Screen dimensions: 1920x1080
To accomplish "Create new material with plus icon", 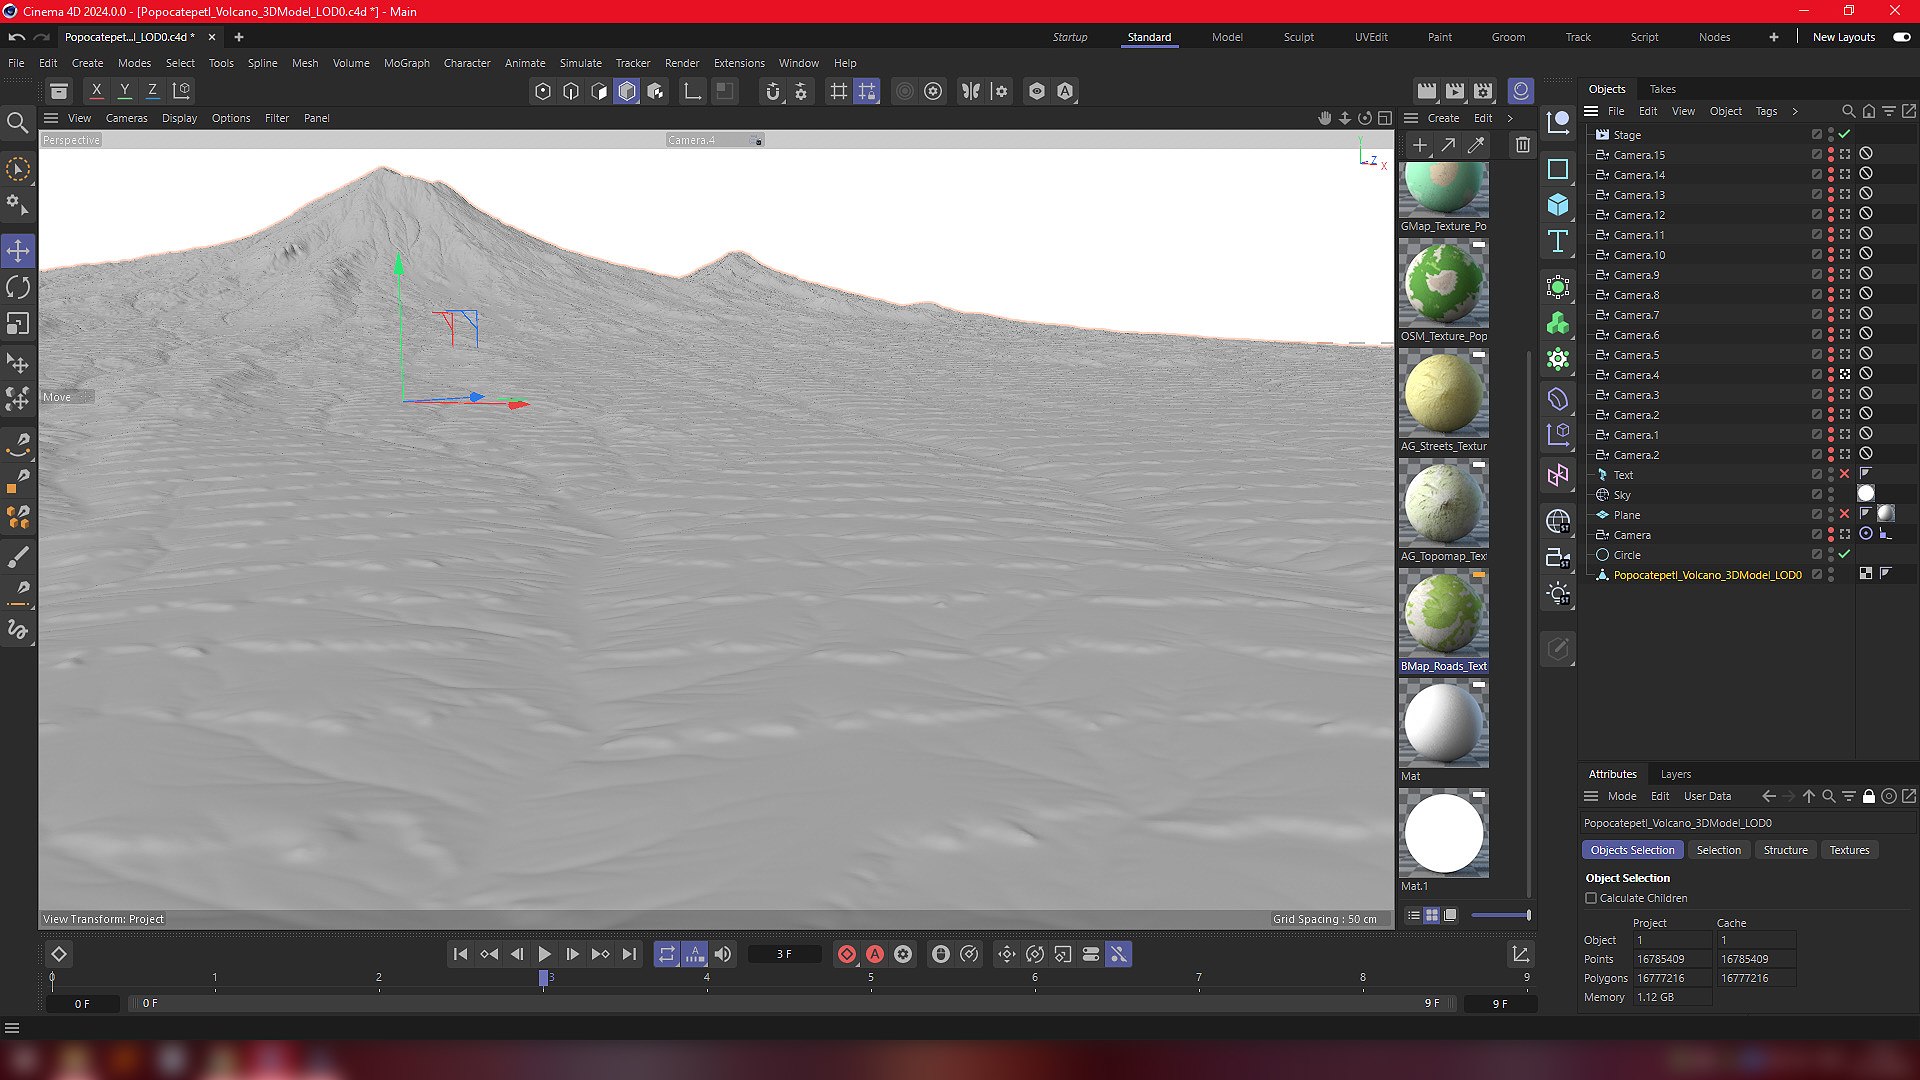I will [x=1420, y=145].
